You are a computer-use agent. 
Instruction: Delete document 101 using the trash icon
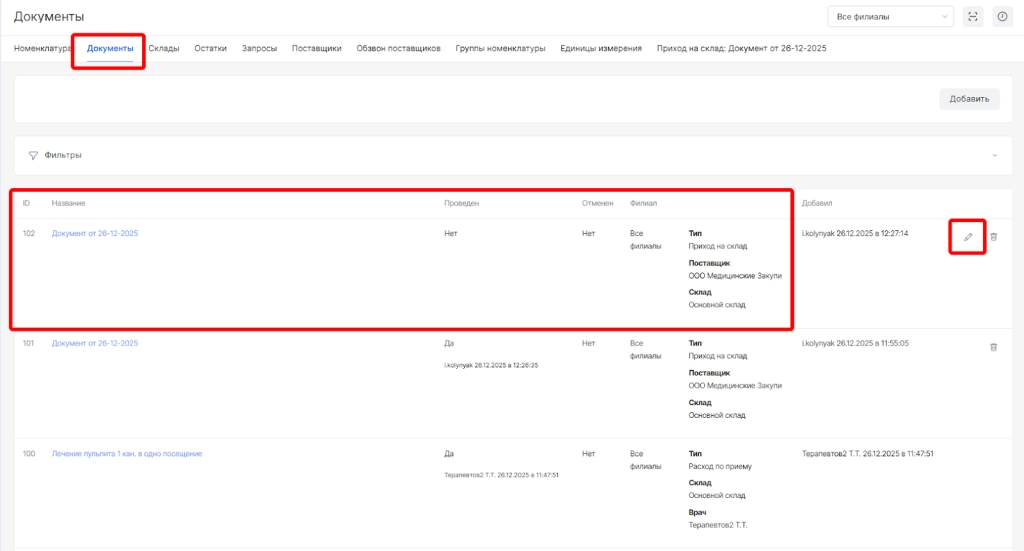click(x=993, y=347)
